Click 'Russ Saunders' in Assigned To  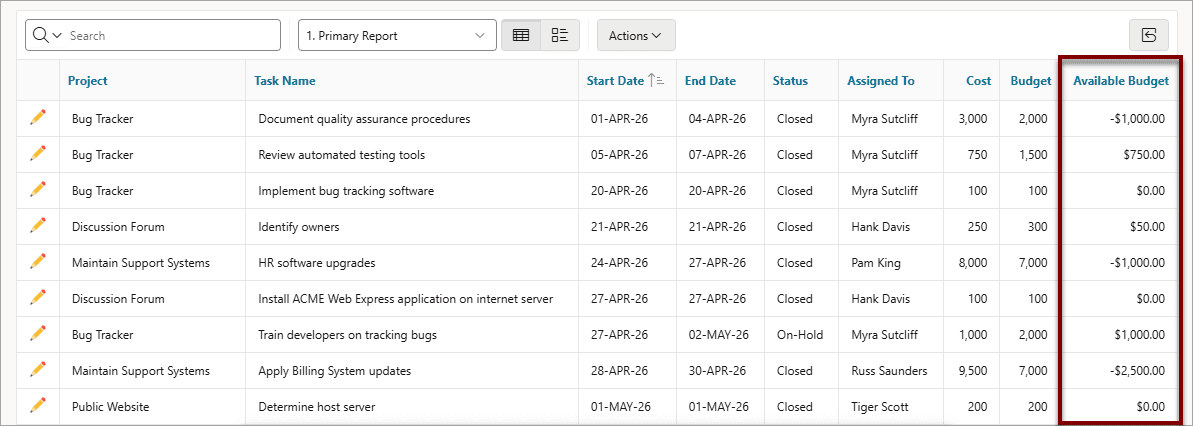pyautogui.click(x=889, y=370)
